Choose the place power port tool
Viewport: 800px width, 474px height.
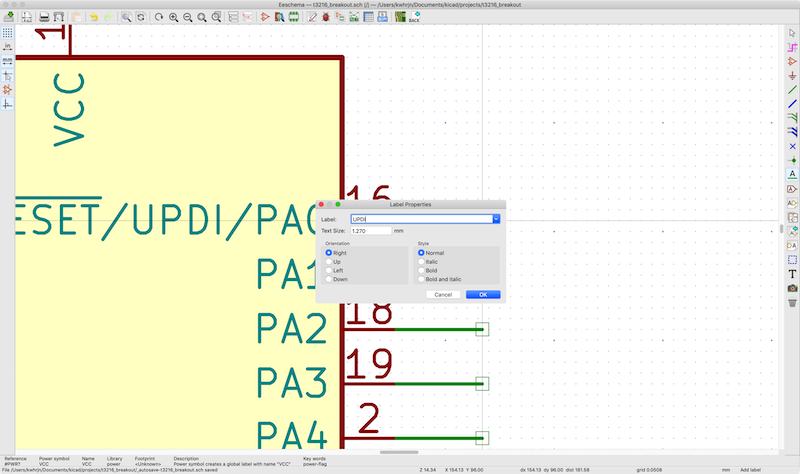(x=792, y=76)
